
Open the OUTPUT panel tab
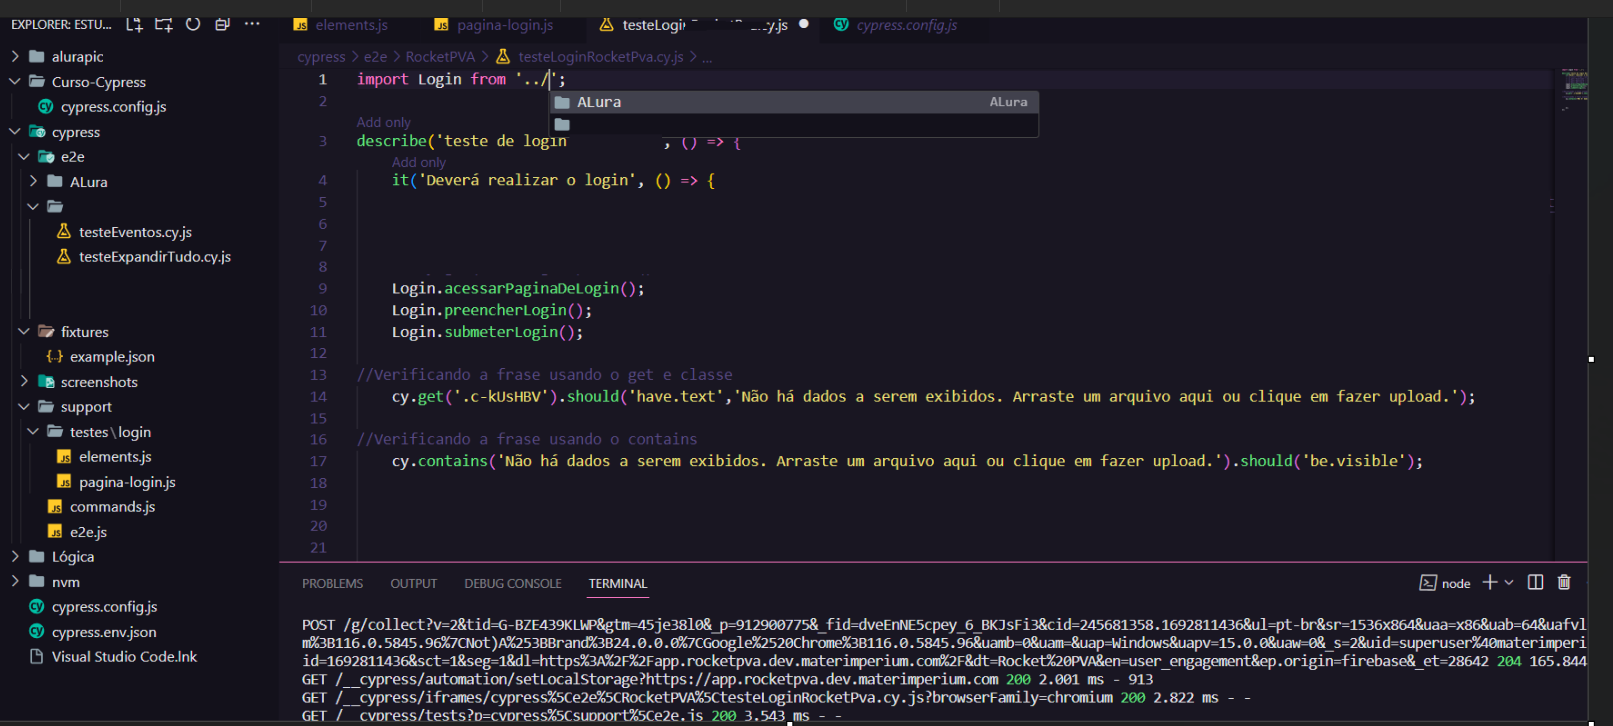414,583
